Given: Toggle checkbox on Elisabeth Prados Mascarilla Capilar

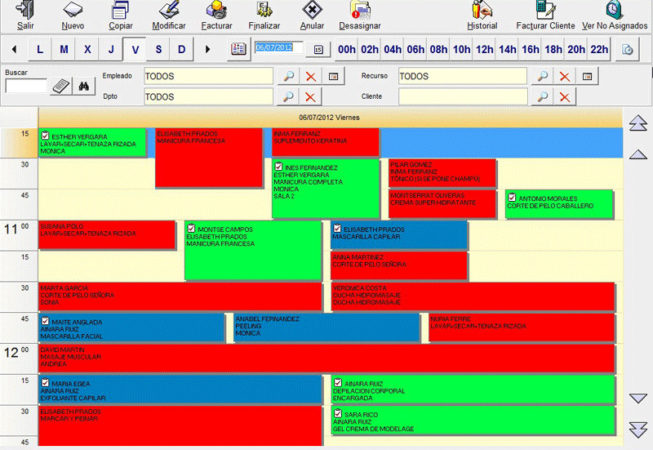Looking at the screenshot, I should [x=337, y=228].
